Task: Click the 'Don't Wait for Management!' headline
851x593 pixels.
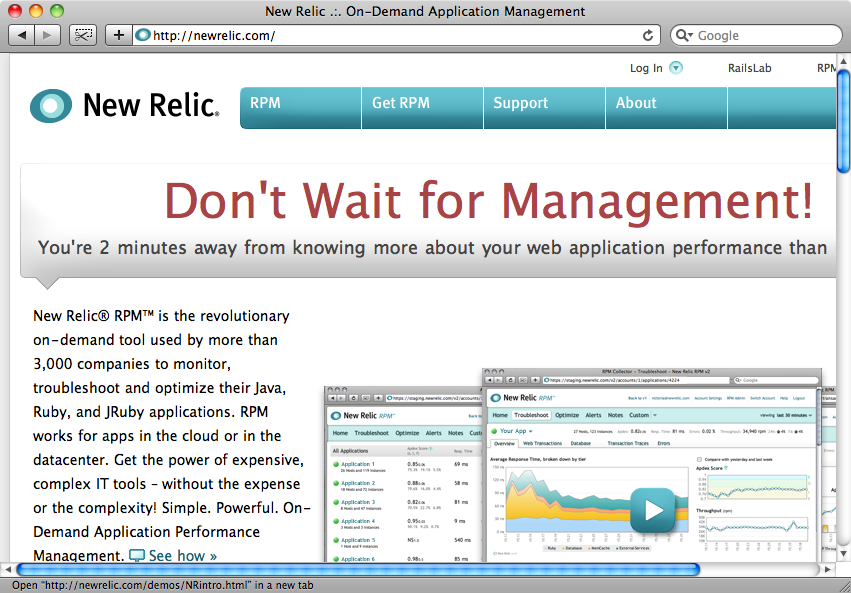Action: point(488,201)
